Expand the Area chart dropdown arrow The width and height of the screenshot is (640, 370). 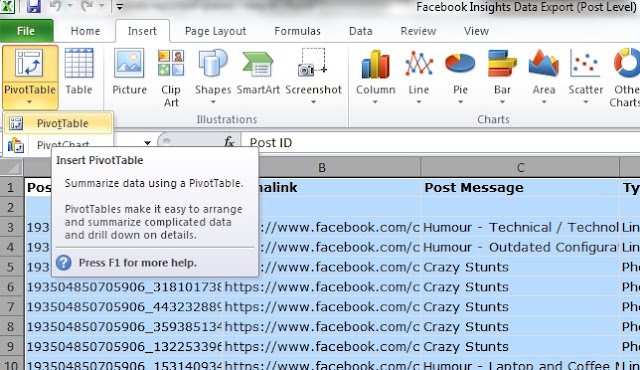pos(544,102)
